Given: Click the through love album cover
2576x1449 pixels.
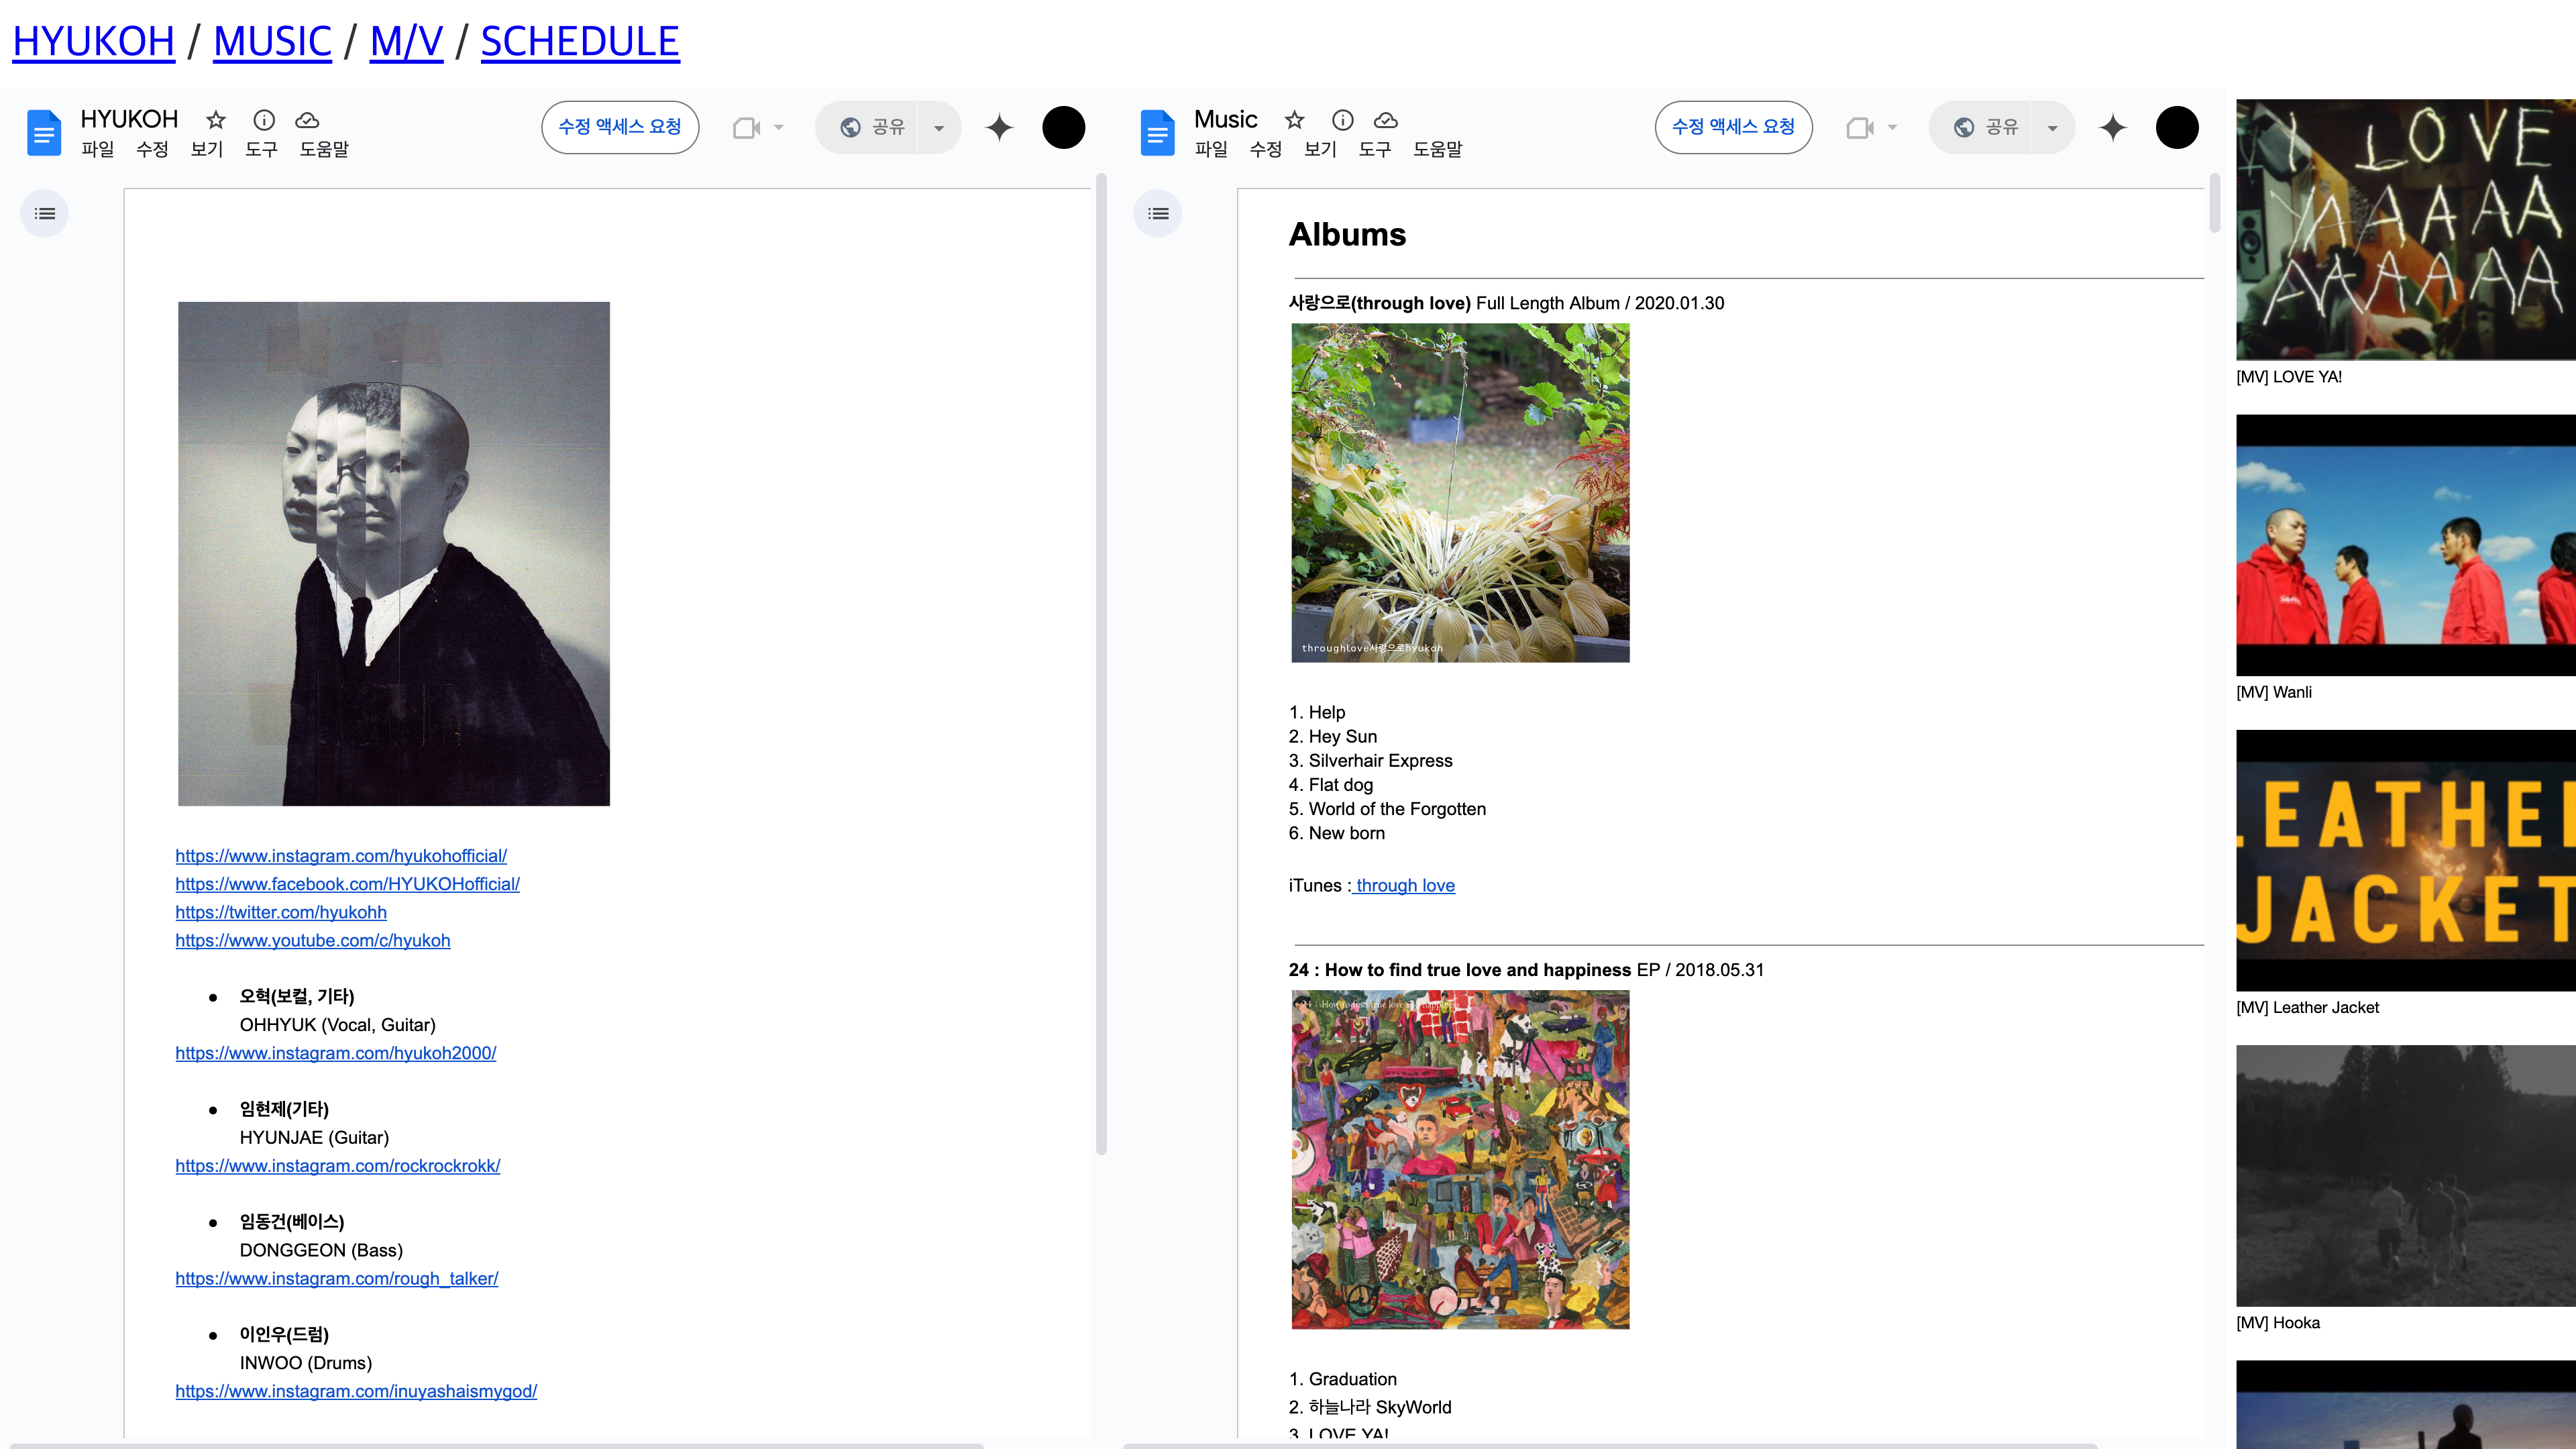Looking at the screenshot, I should pos(1460,493).
